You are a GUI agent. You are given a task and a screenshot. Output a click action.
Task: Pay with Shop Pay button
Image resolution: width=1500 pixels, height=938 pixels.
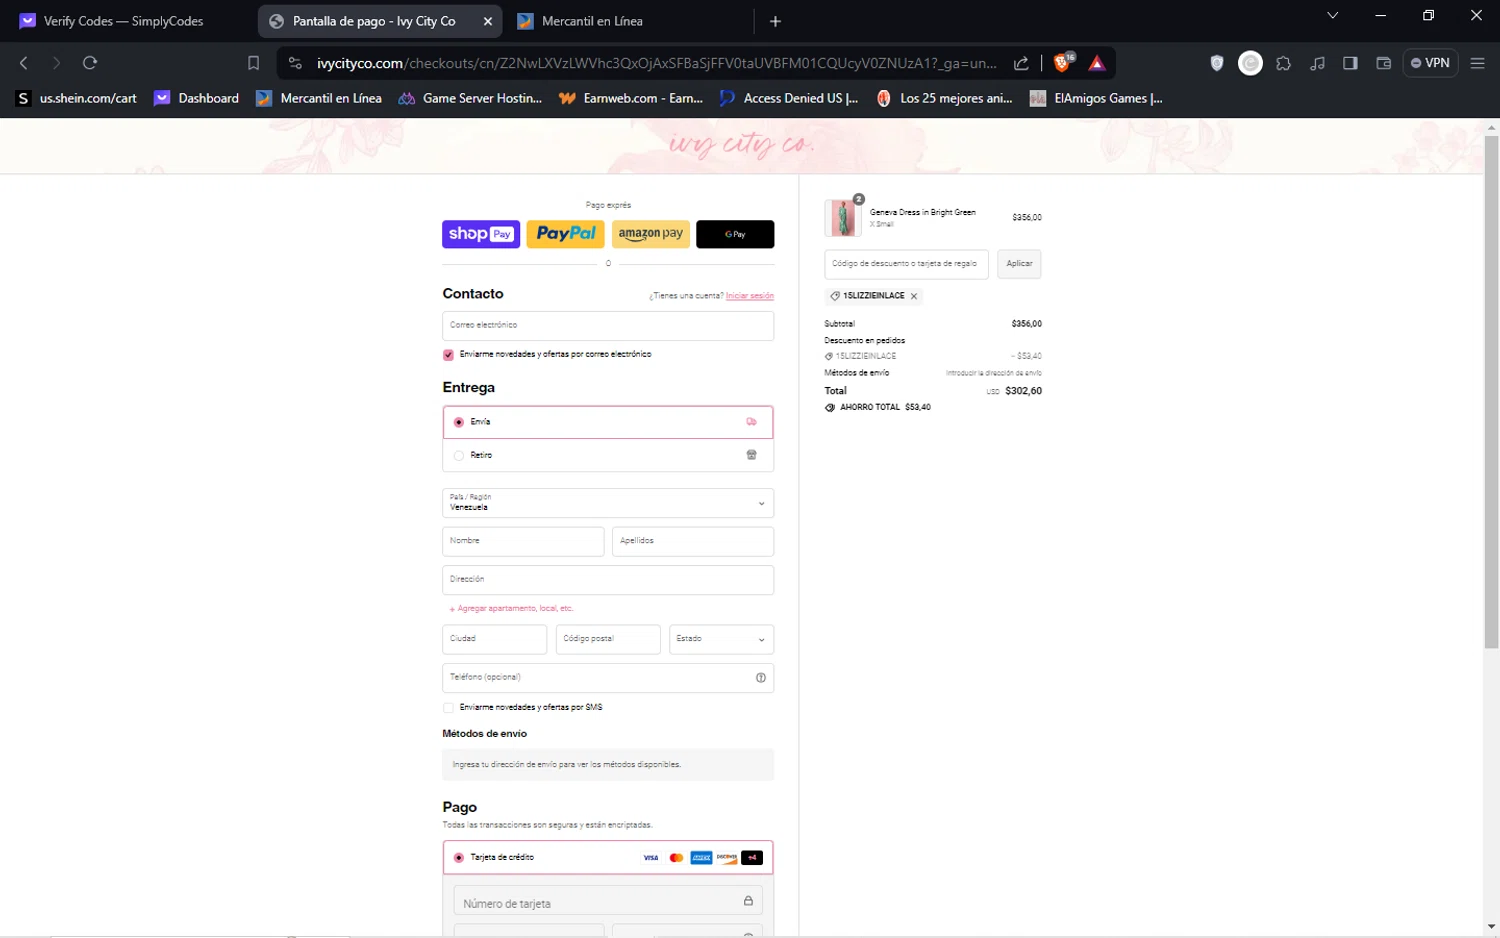[x=481, y=234]
